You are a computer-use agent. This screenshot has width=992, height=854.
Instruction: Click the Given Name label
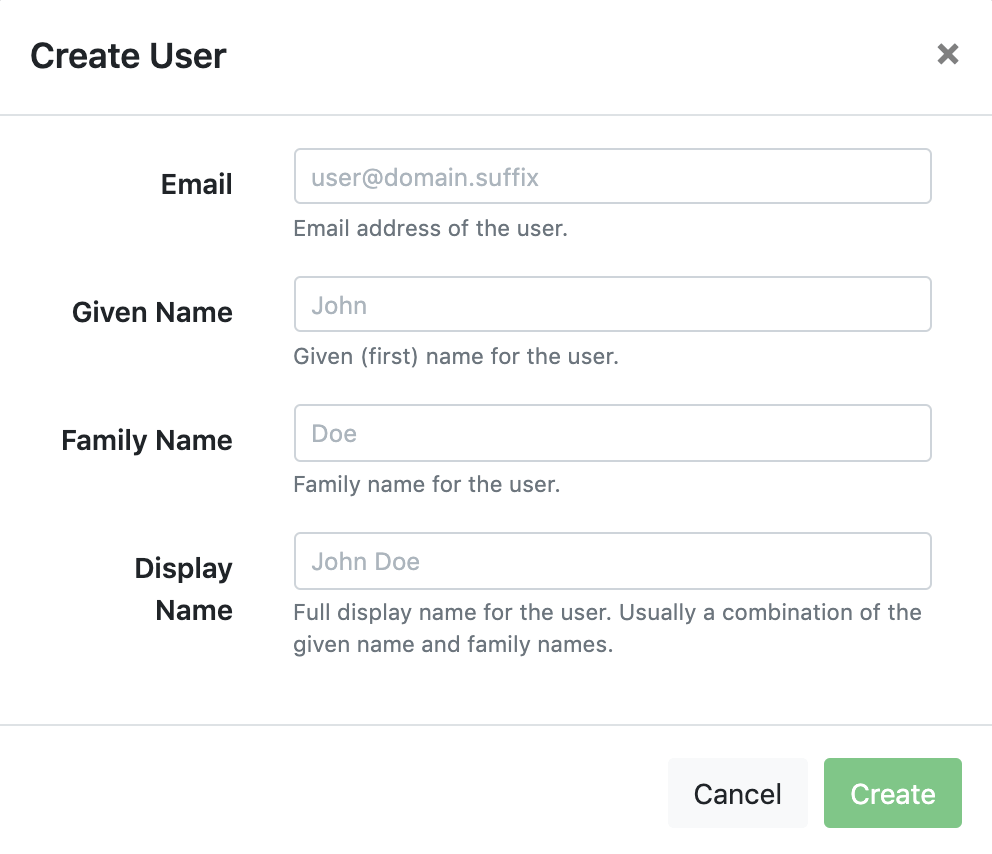click(x=152, y=313)
